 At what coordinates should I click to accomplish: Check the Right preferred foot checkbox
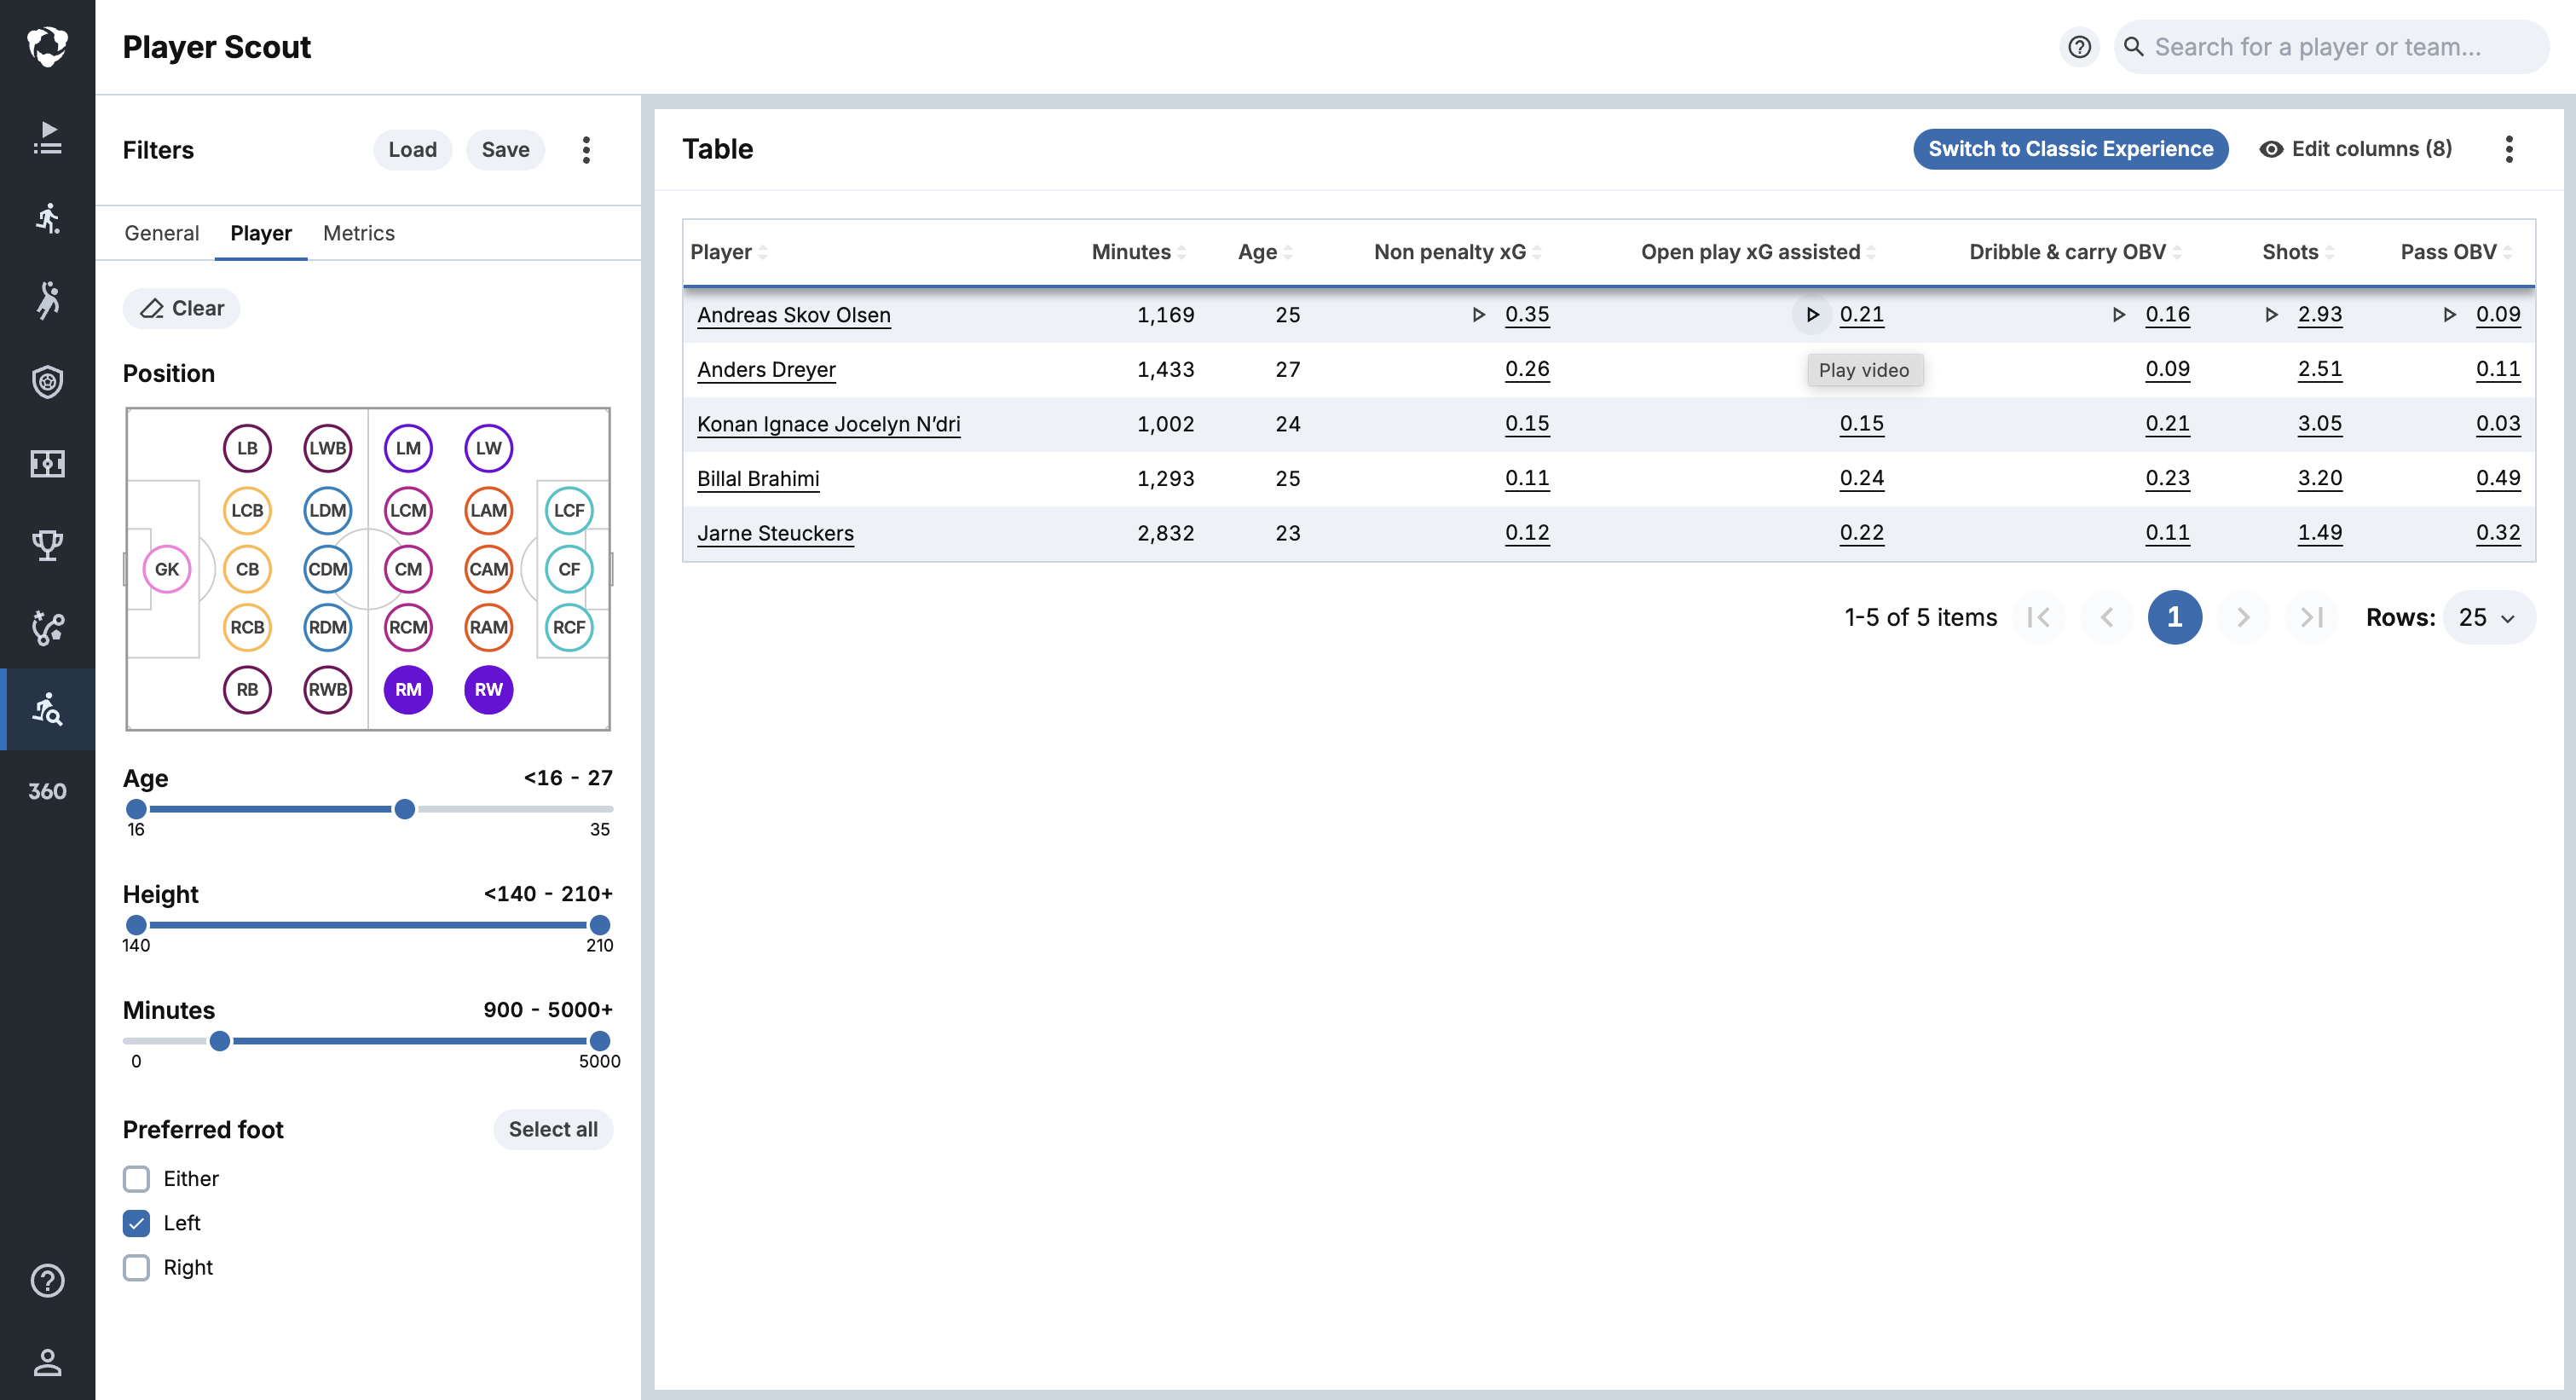(x=137, y=1267)
